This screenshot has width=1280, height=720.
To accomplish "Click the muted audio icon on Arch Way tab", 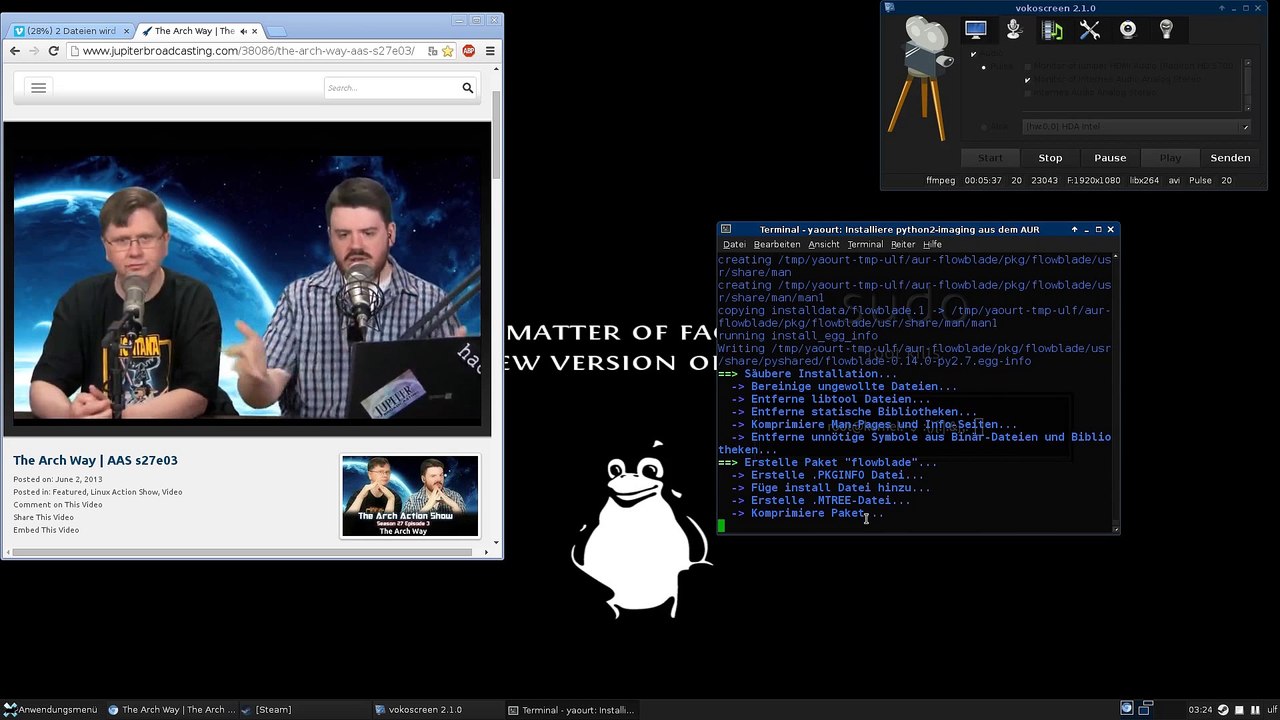I will pyautogui.click(x=243, y=31).
